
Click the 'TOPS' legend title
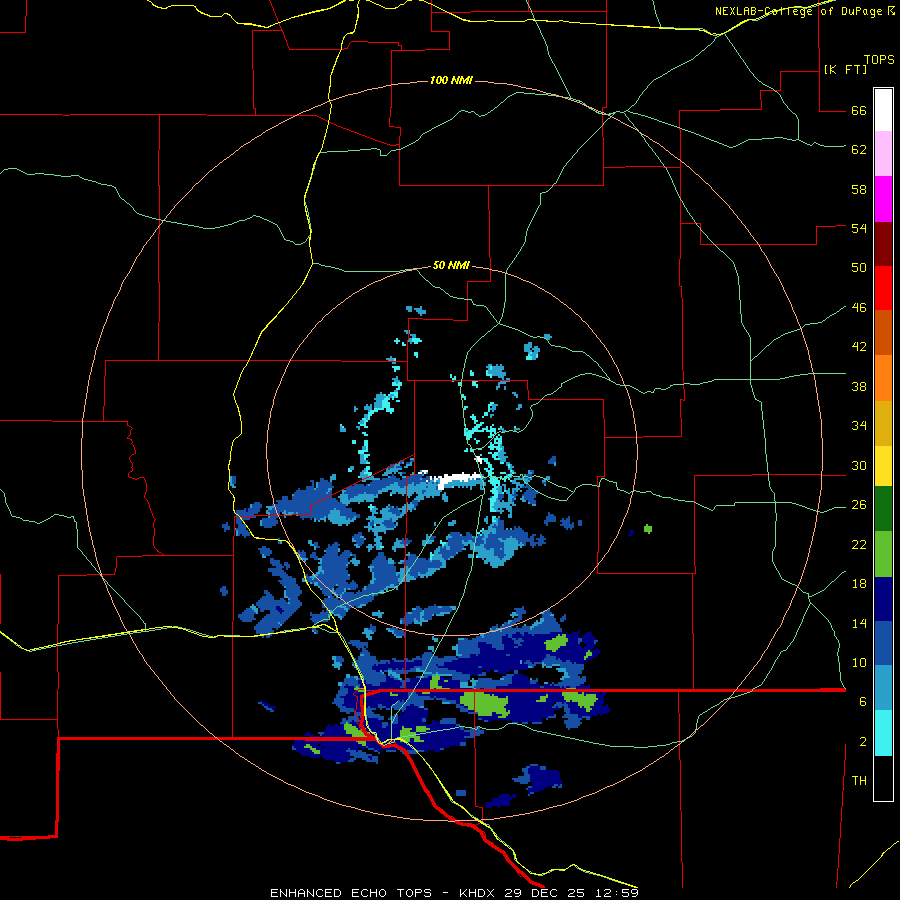click(x=879, y=59)
